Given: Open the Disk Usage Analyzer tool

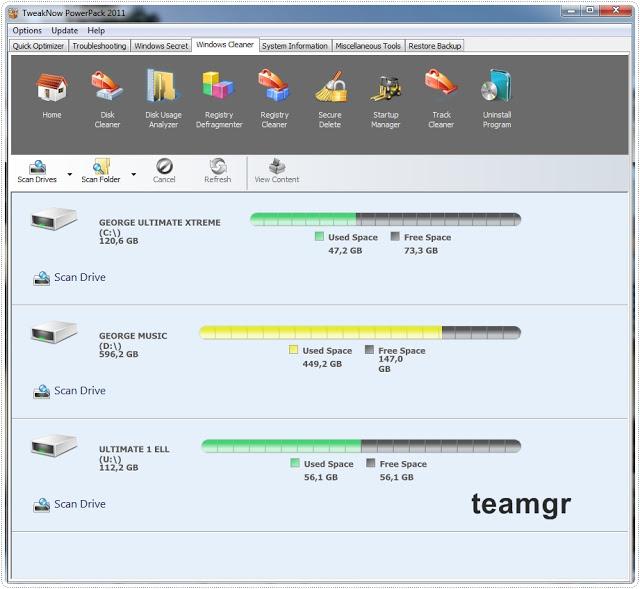Looking at the screenshot, I should [x=163, y=99].
